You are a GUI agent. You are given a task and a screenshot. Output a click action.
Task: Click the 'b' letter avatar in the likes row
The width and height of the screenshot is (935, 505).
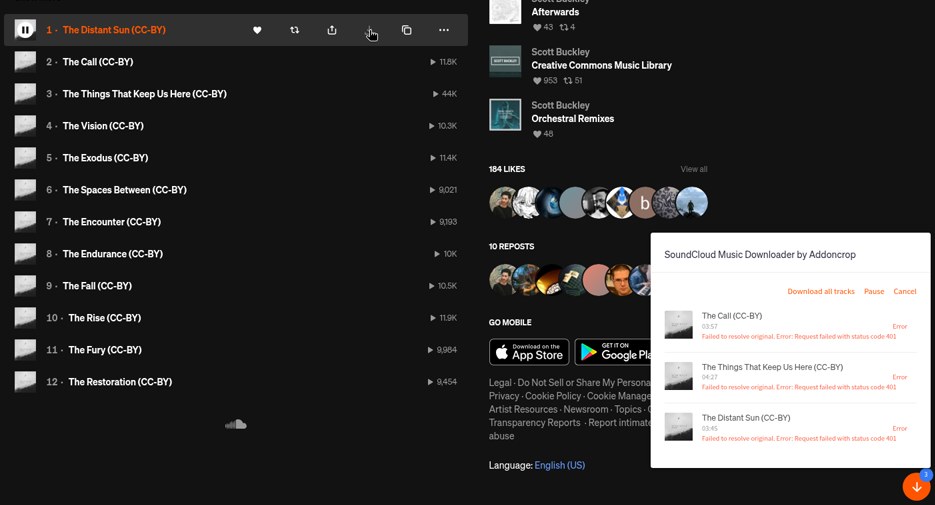644,203
